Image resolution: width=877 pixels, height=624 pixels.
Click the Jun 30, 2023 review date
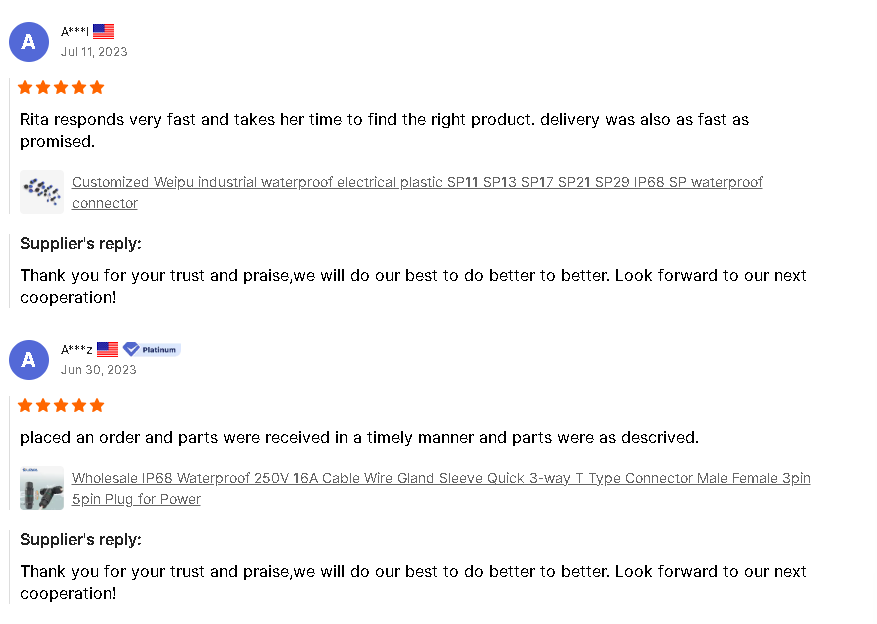(98, 370)
